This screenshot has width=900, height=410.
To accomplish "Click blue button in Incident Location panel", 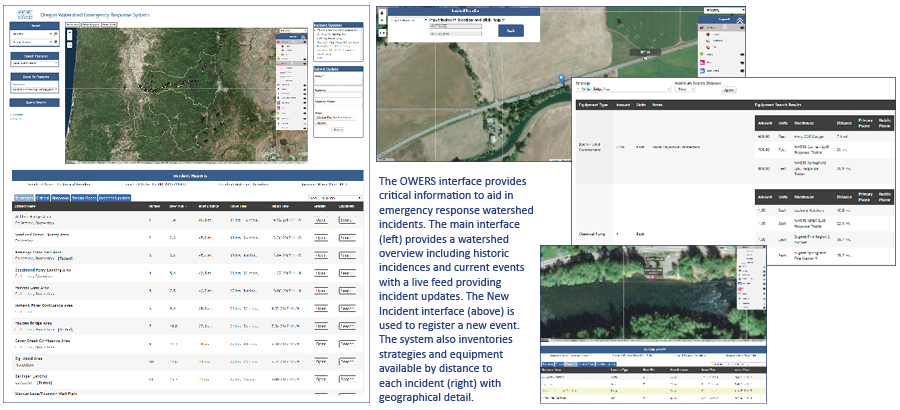I will pyautogui.click(x=511, y=30).
